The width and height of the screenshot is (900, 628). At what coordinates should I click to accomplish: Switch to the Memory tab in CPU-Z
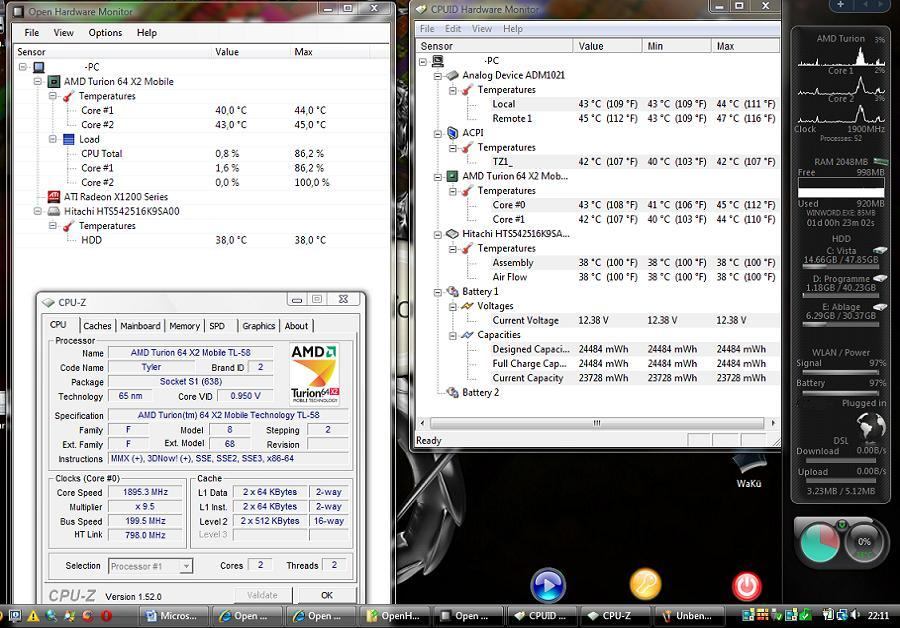tap(184, 325)
